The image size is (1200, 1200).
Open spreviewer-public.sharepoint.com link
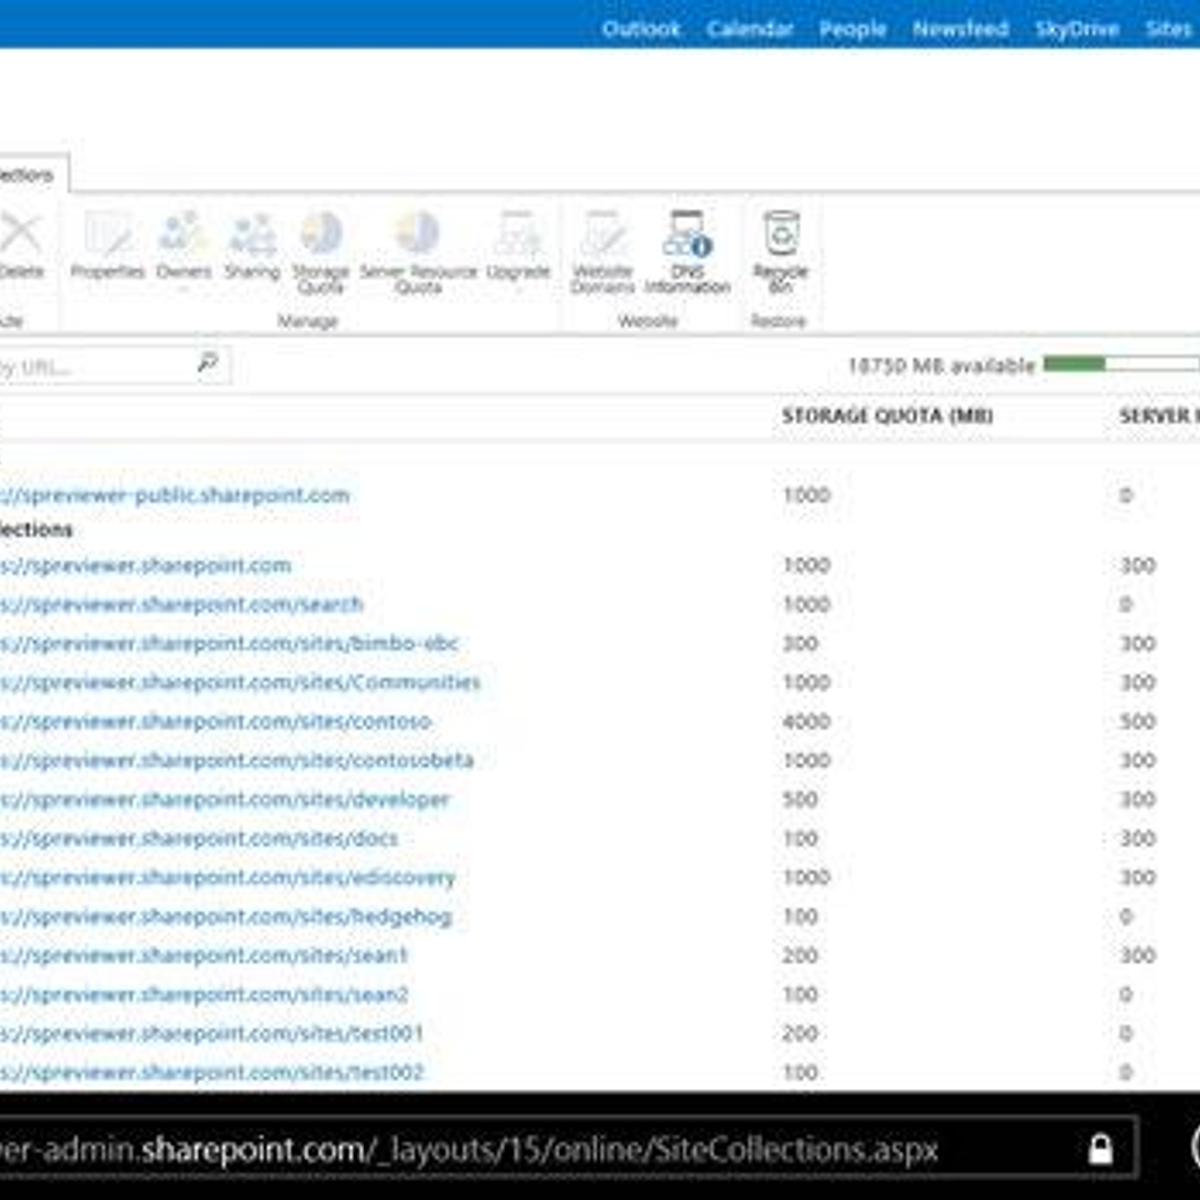point(175,495)
